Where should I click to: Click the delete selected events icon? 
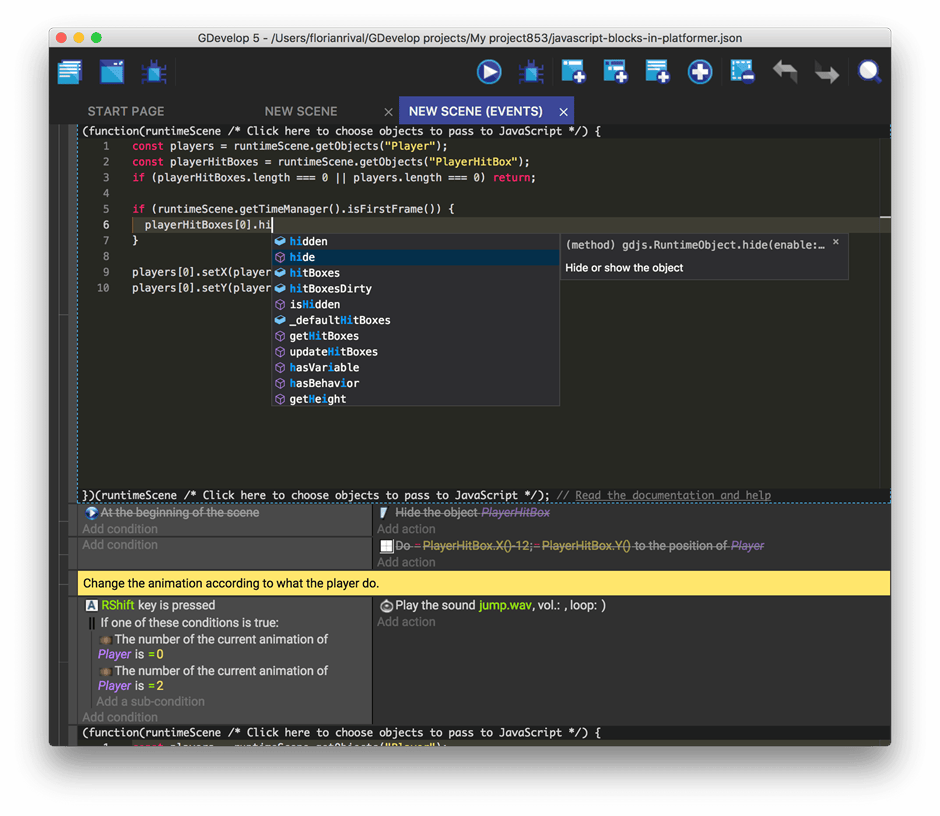[x=741, y=72]
